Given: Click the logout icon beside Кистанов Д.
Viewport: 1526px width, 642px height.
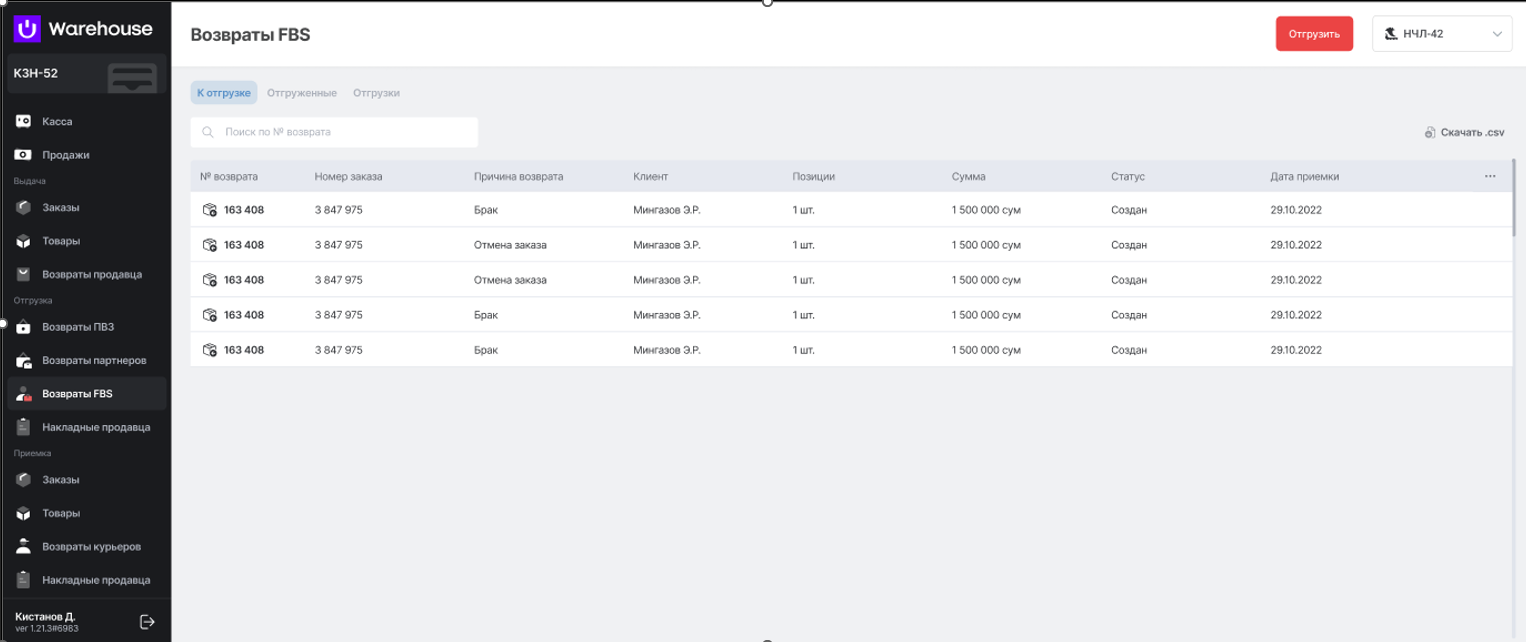Looking at the screenshot, I should (147, 622).
